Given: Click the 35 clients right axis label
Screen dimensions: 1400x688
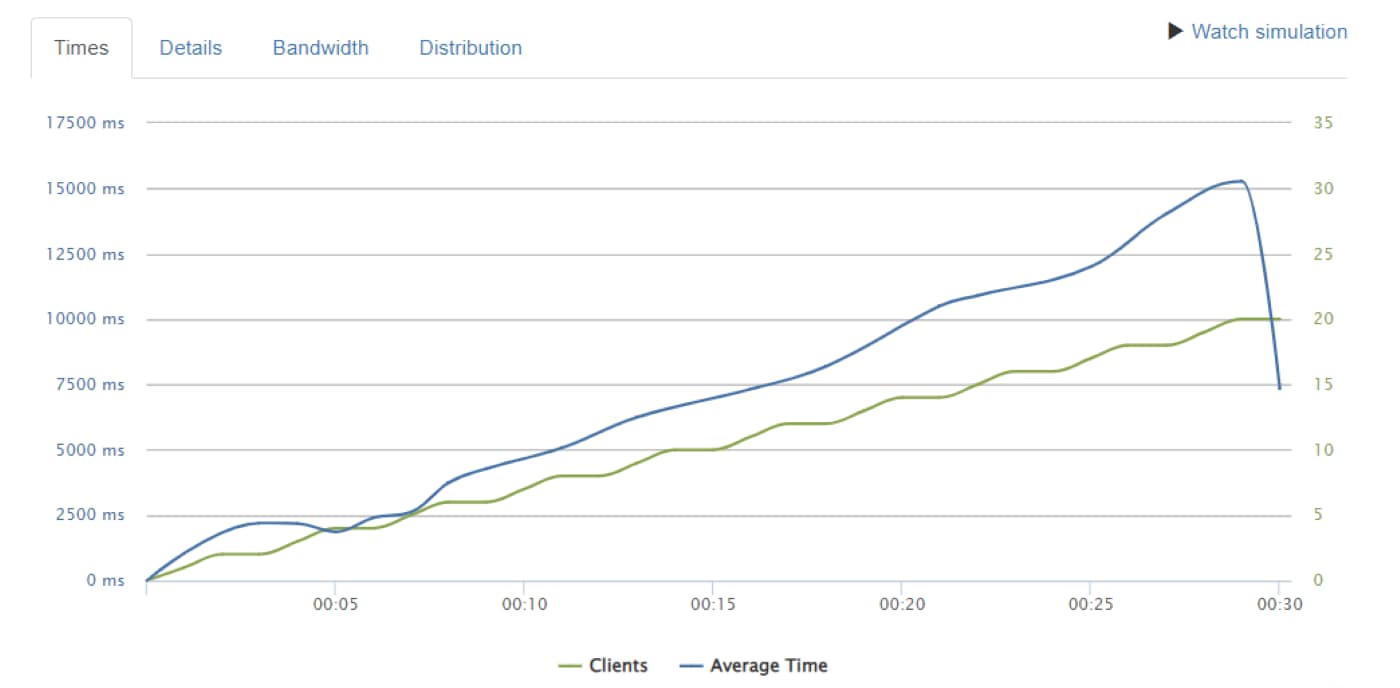Looking at the screenshot, I should [x=1323, y=123].
